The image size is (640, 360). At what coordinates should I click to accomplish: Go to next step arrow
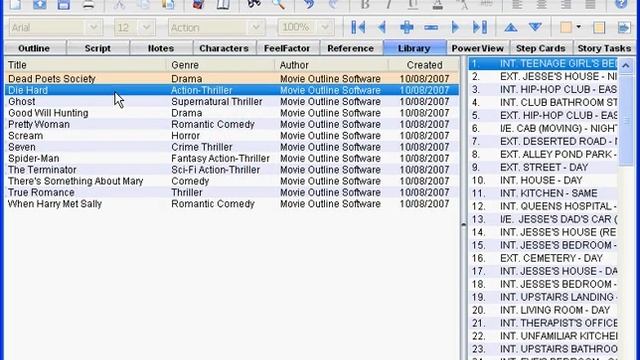(x=455, y=27)
